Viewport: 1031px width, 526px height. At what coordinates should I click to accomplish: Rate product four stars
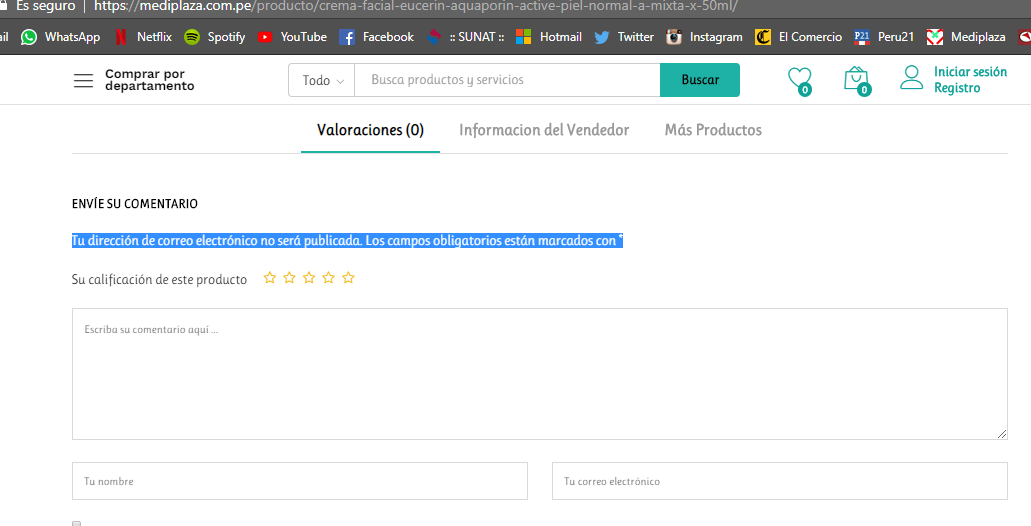coord(329,278)
